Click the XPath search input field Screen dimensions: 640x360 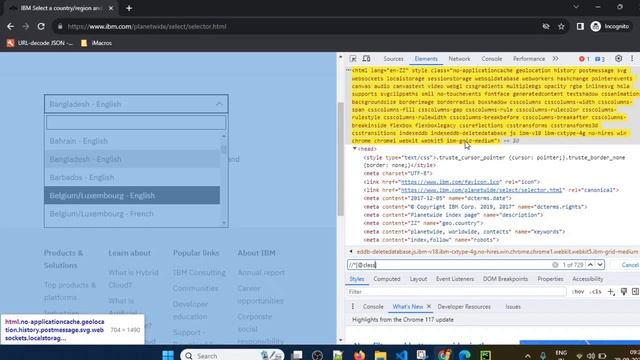point(449,265)
